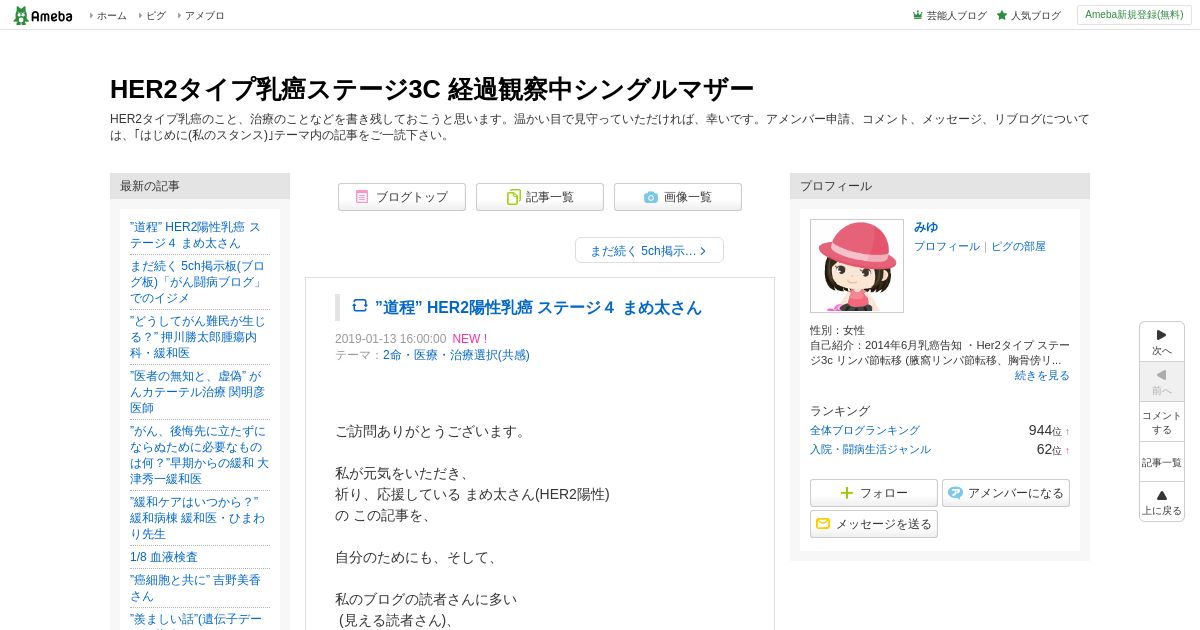Go to previous article with 前へ
Image resolution: width=1200 pixels, height=630 pixels.
(x=1162, y=382)
